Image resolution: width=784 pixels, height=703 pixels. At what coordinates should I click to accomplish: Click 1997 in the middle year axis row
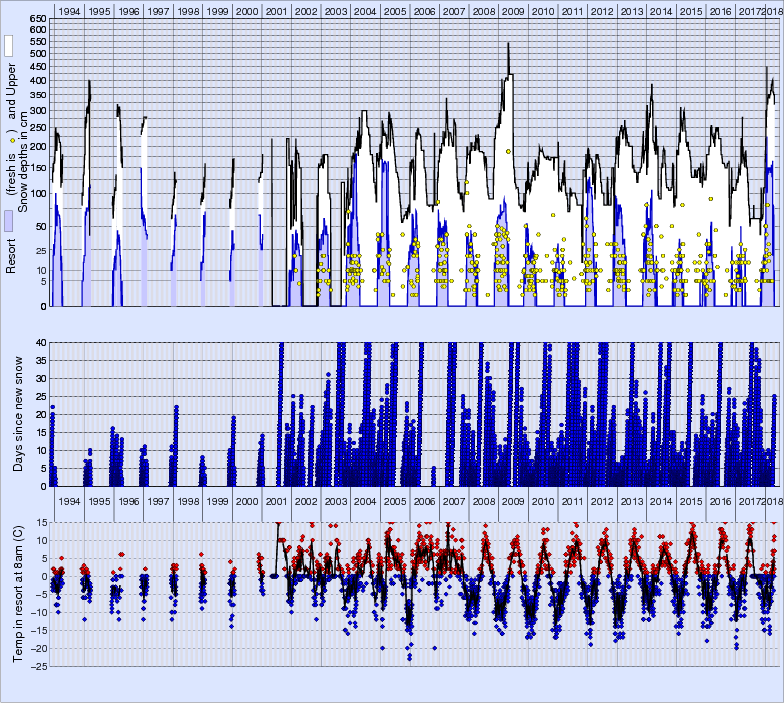click(158, 501)
